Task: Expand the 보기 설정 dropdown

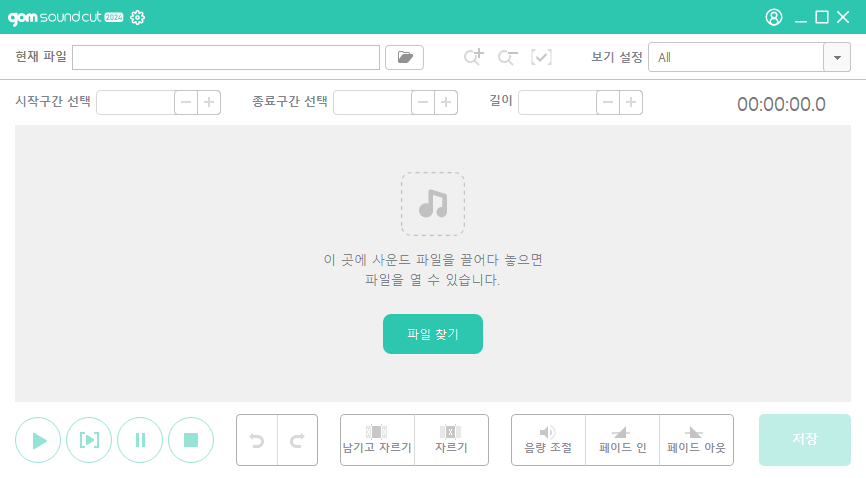Action: pyautogui.click(x=836, y=57)
